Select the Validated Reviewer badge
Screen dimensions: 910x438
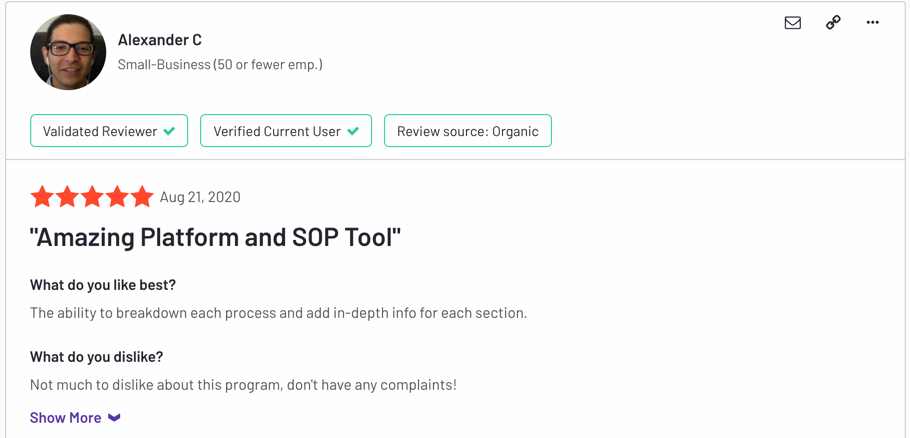[109, 131]
